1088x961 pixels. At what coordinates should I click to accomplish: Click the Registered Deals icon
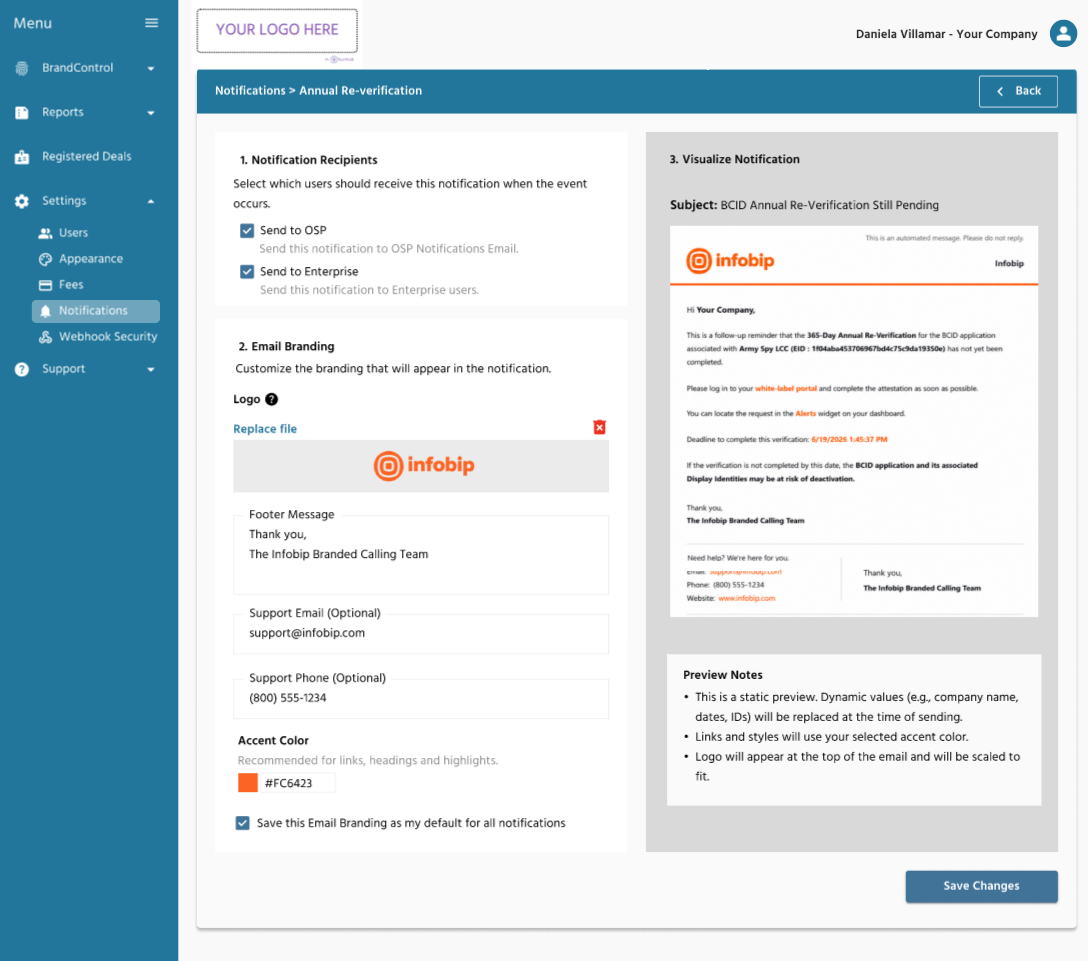[x=22, y=157]
